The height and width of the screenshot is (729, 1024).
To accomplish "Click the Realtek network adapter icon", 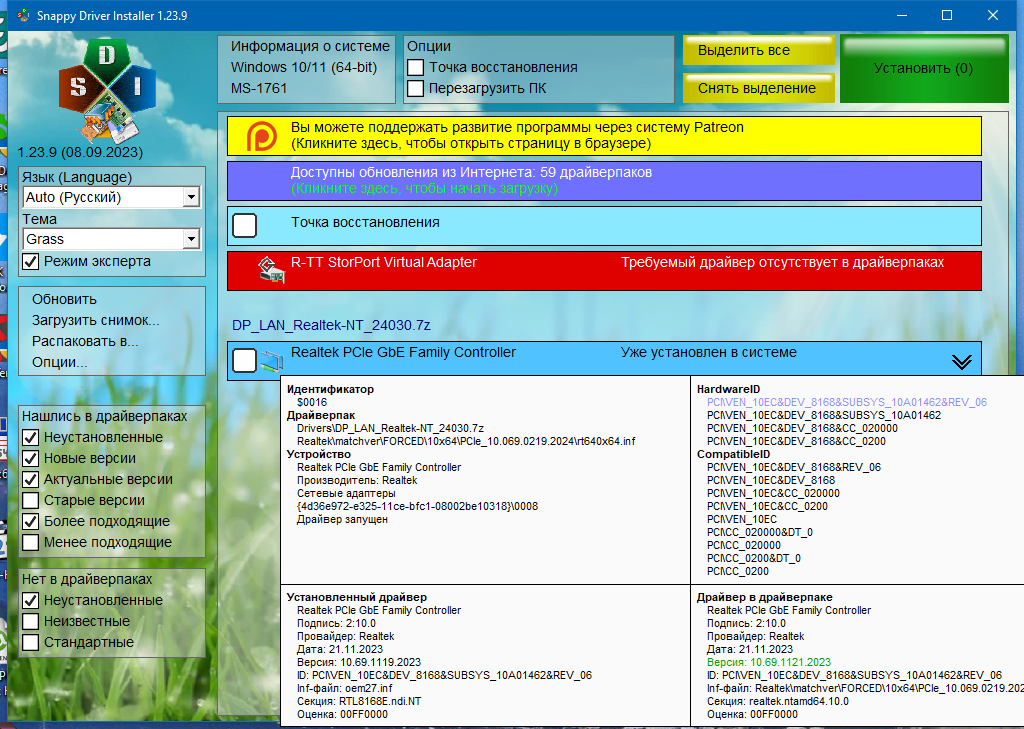I will pos(272,360).
